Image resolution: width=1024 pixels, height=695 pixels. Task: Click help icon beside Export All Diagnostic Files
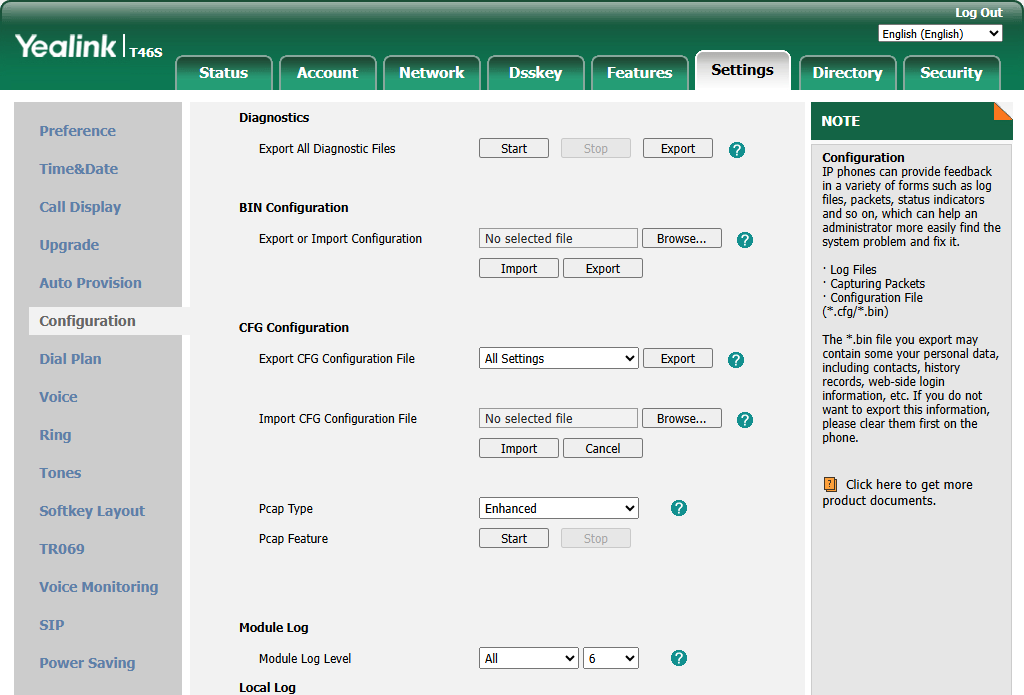click(737, 150)
